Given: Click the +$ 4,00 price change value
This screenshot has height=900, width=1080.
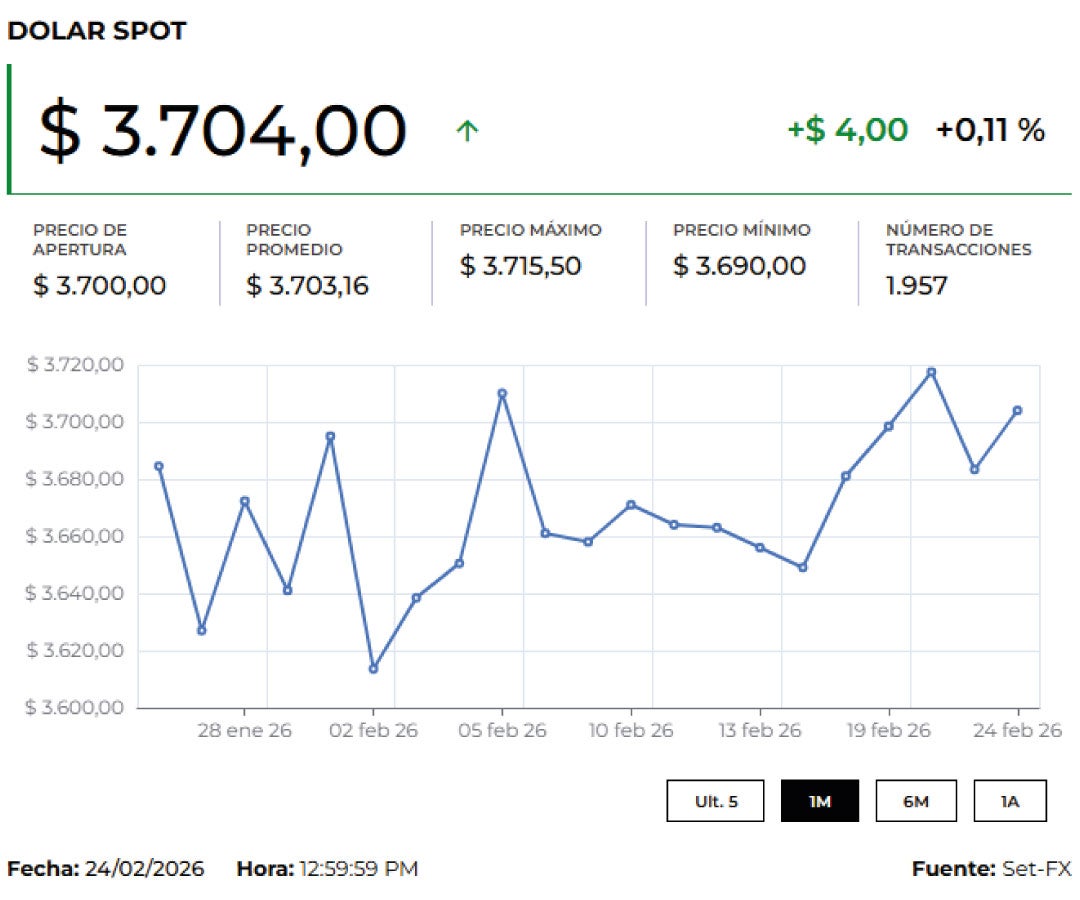Looking at the screenshot, I should click(x=847, y=130).
